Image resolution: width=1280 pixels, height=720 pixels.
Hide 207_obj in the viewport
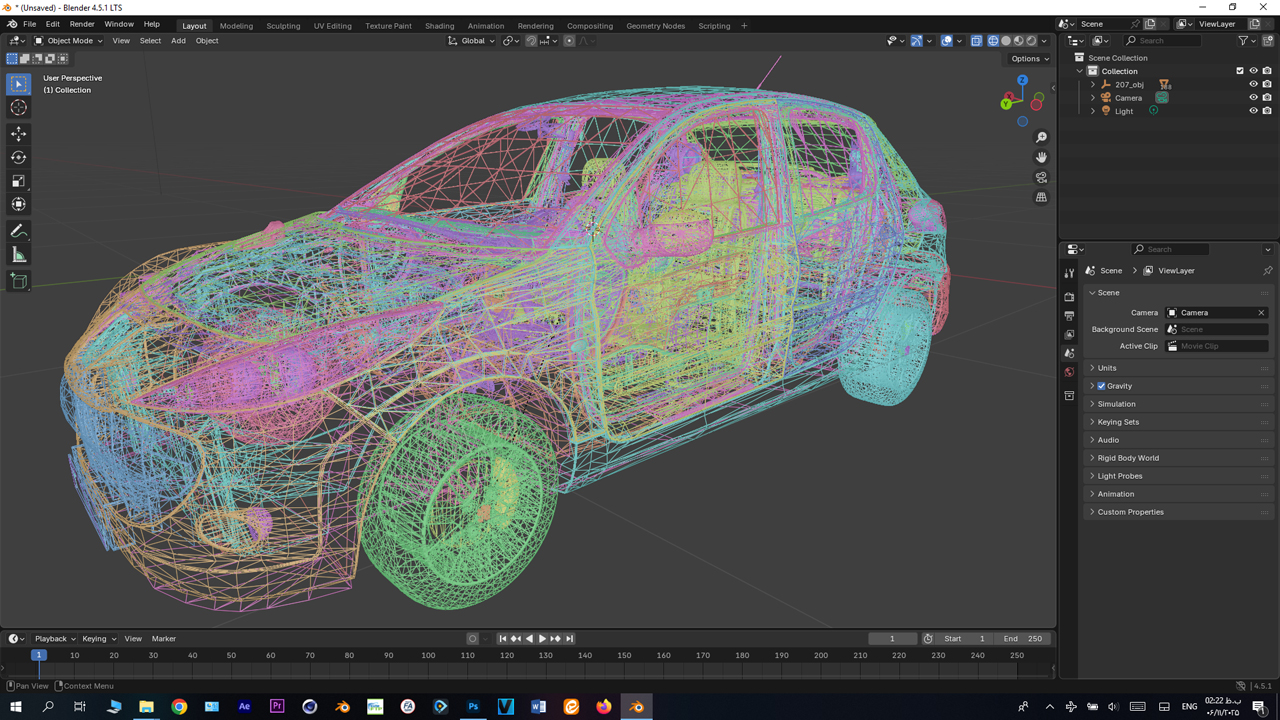(x=1253, y=85)
